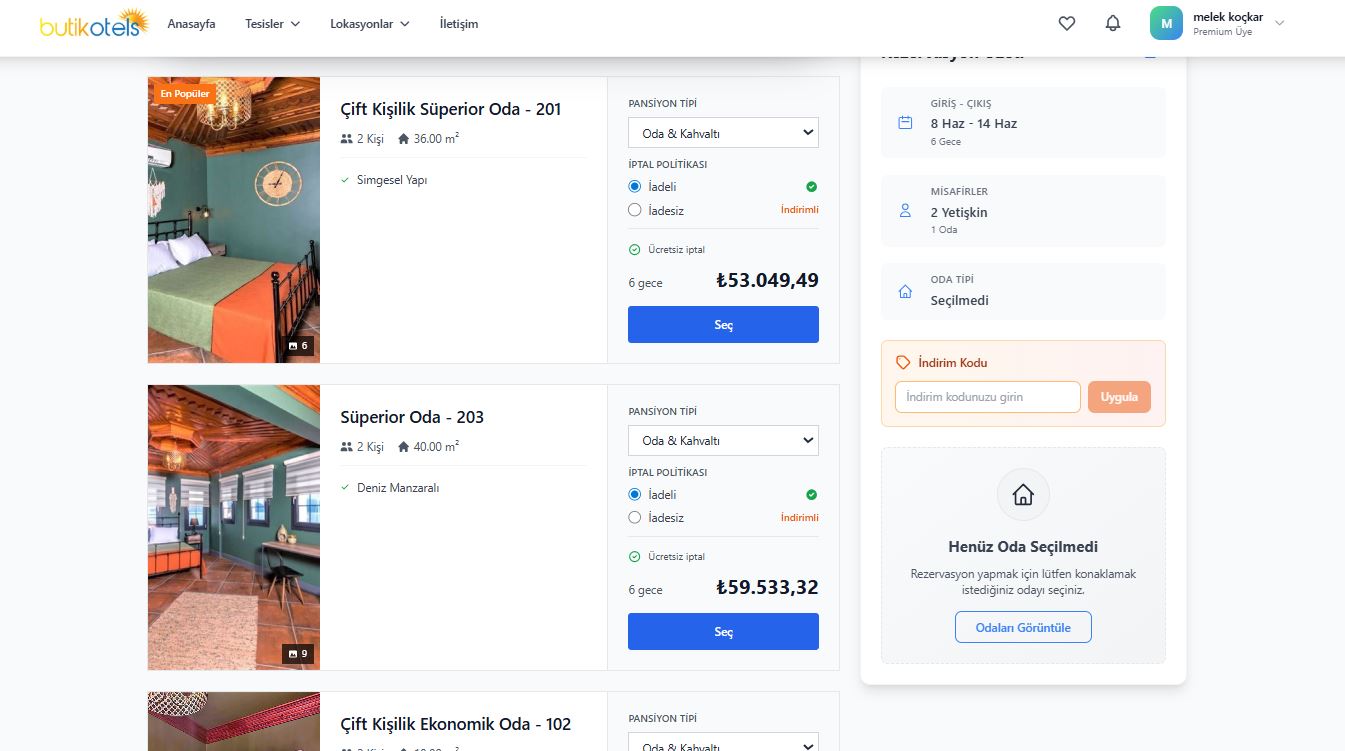Choose İadesiz policy for Süperior Oda 203

(x=635, y=518)
